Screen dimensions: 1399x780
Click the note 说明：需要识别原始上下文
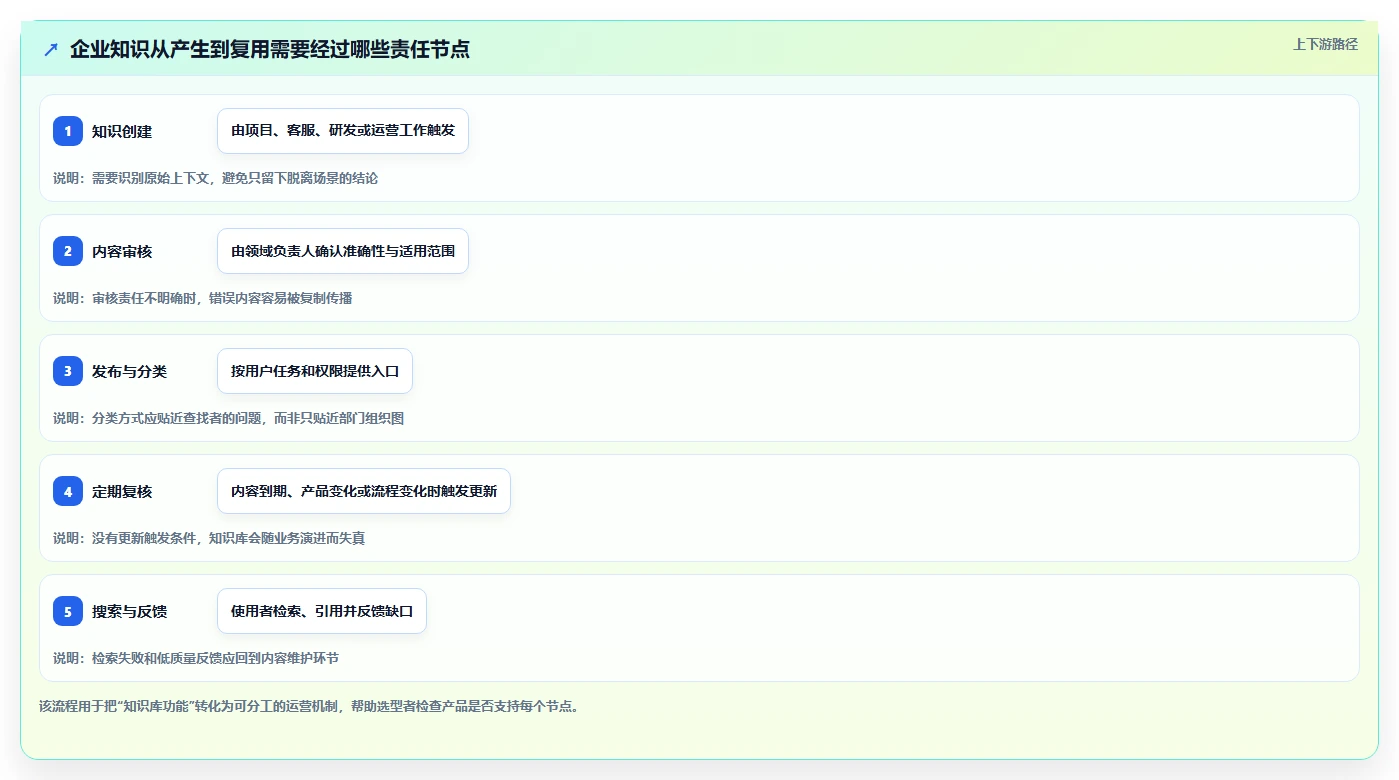coord(215,178)
